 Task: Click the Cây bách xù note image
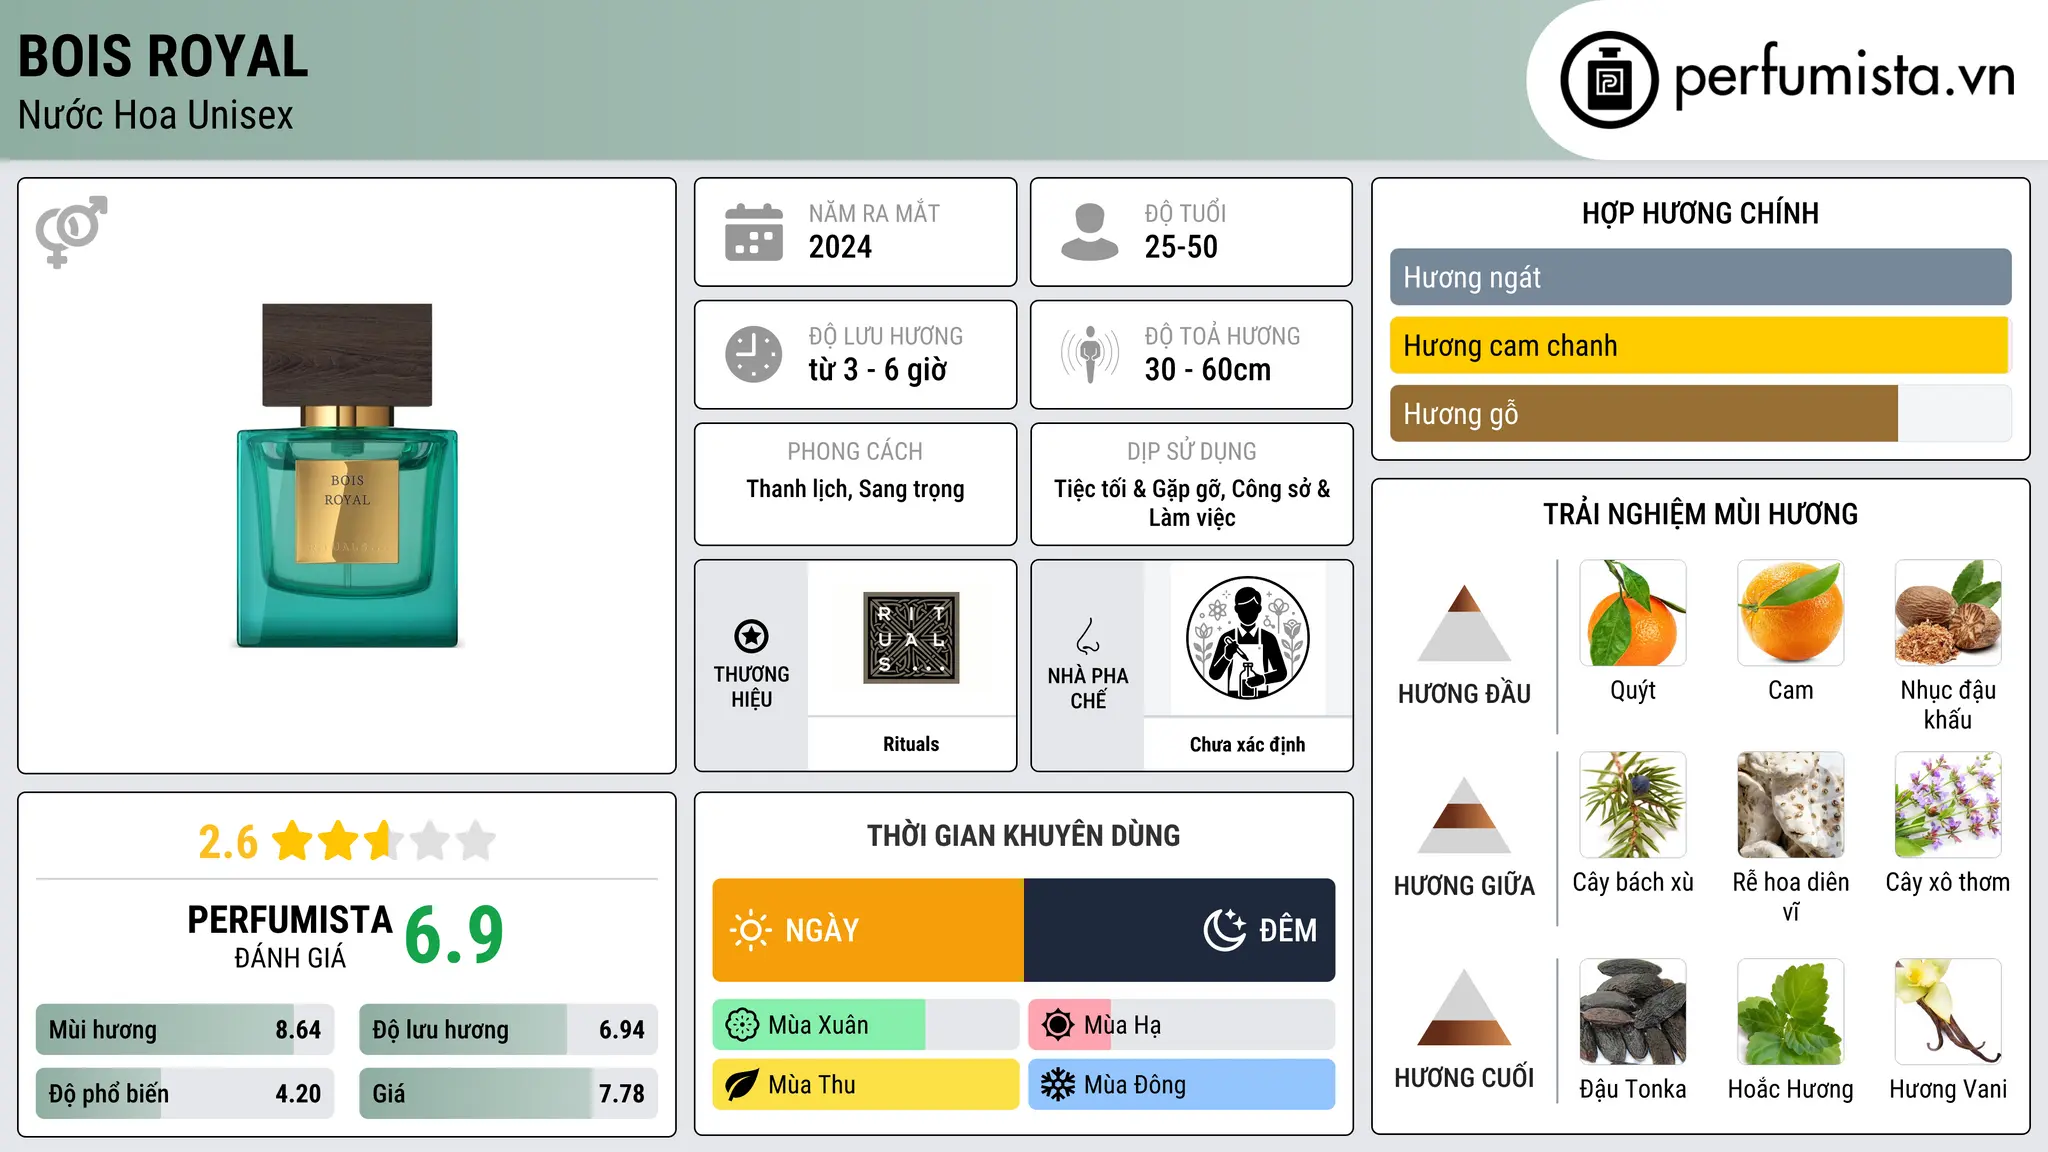click(1633, 805)
